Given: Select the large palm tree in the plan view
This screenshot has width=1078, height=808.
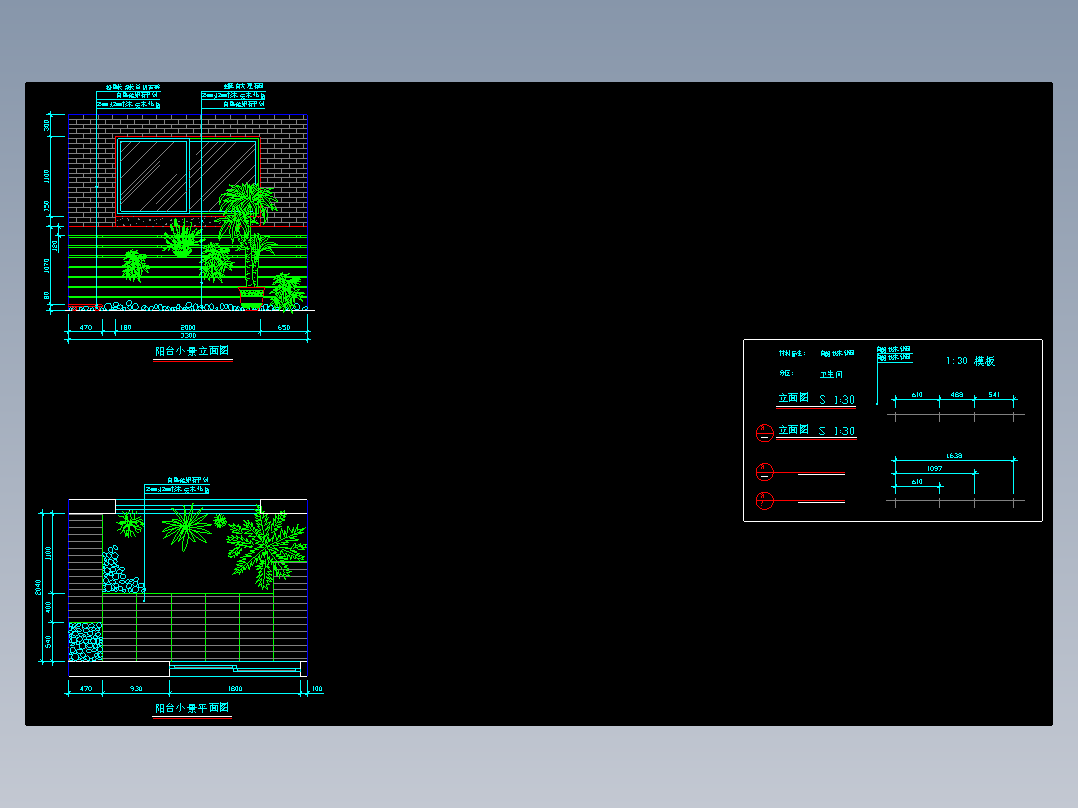Looking at the screenshot, I should click(267, 547).
